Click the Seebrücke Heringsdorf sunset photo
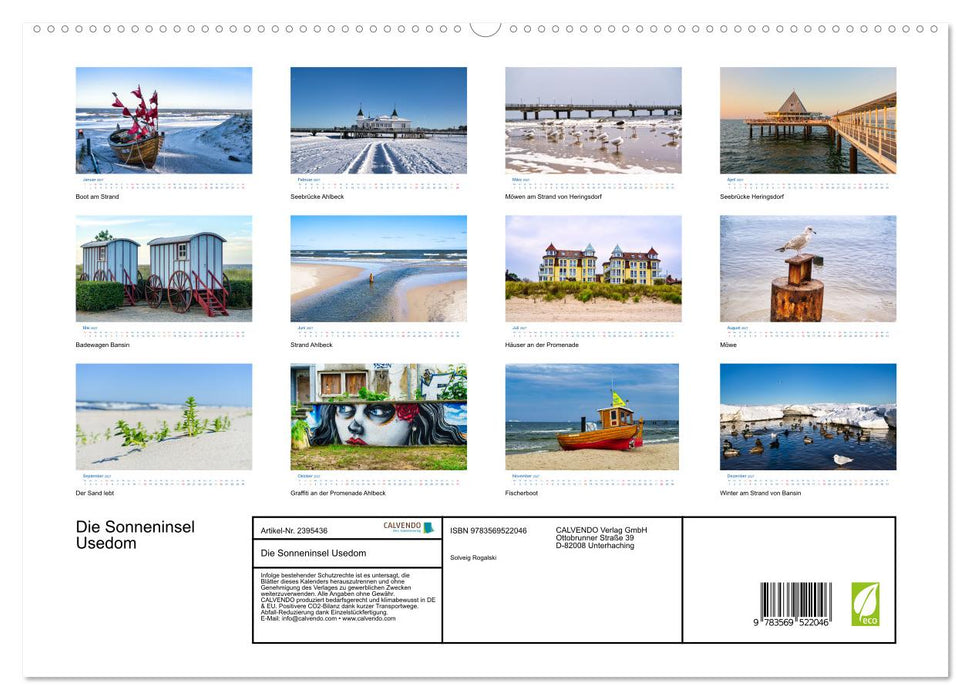 [x=808, y=120]
